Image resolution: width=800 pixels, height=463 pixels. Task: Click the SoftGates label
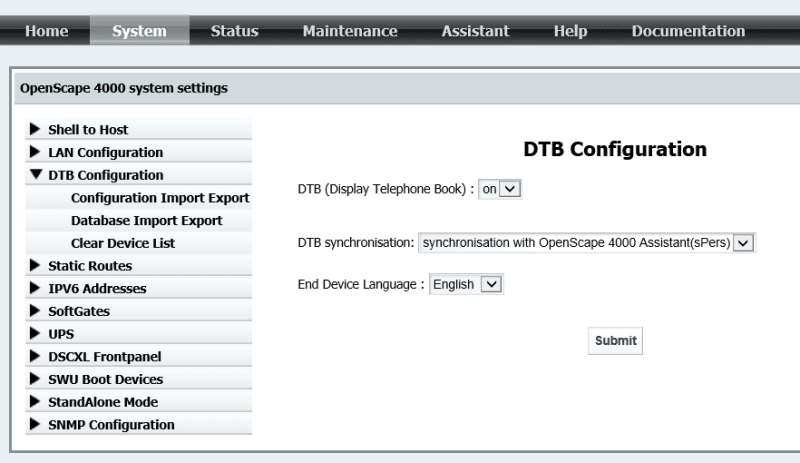pos(79,311)
